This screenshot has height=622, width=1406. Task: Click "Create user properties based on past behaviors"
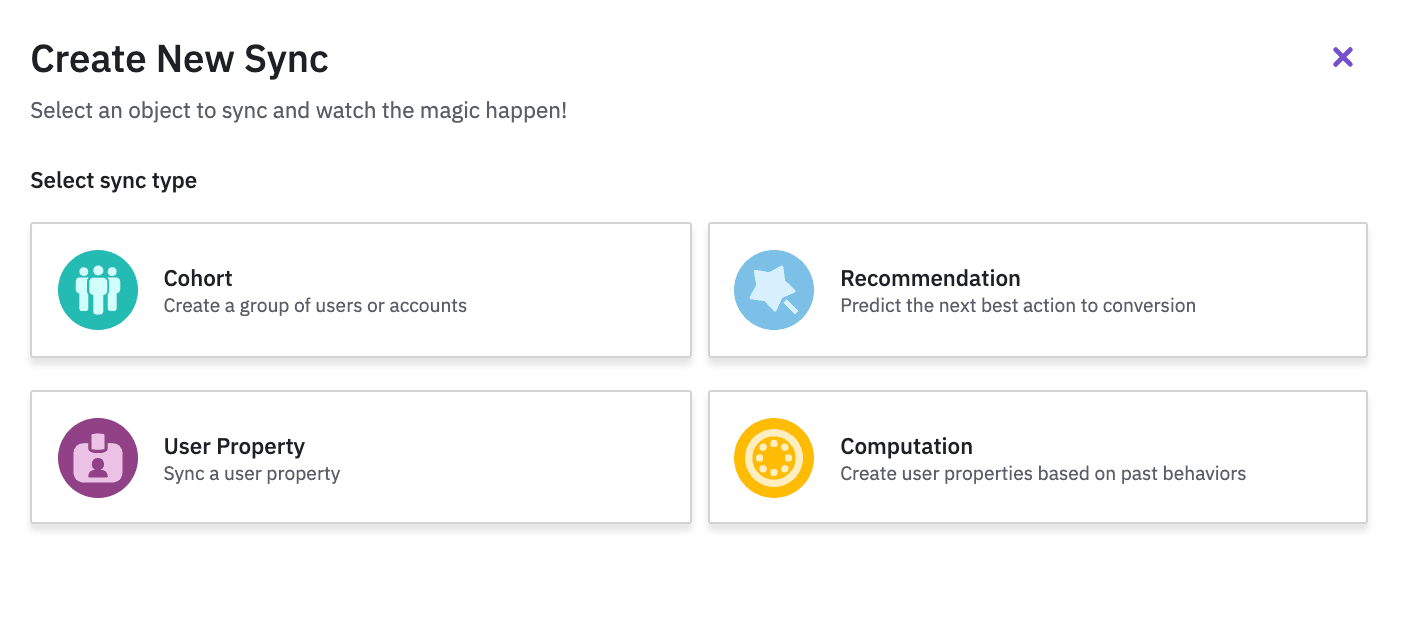point(1043,474)
